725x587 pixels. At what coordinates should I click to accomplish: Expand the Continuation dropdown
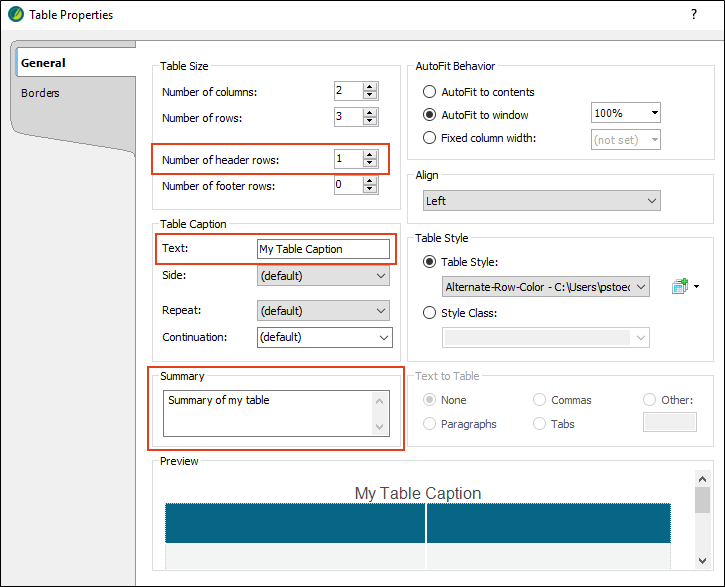[x=324, y=337]
